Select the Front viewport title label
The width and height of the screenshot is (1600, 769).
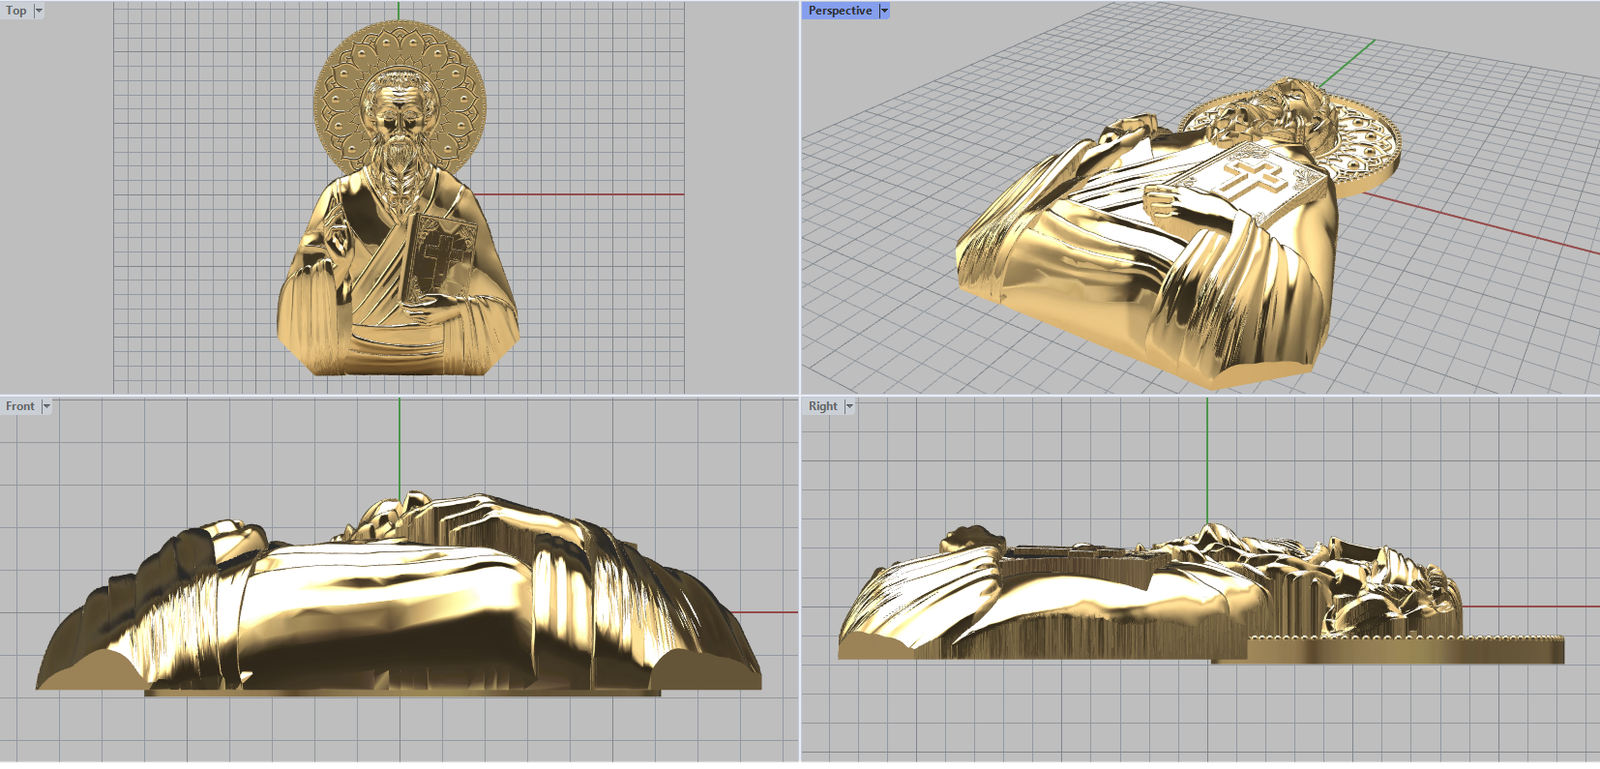[x=20, y=406]
